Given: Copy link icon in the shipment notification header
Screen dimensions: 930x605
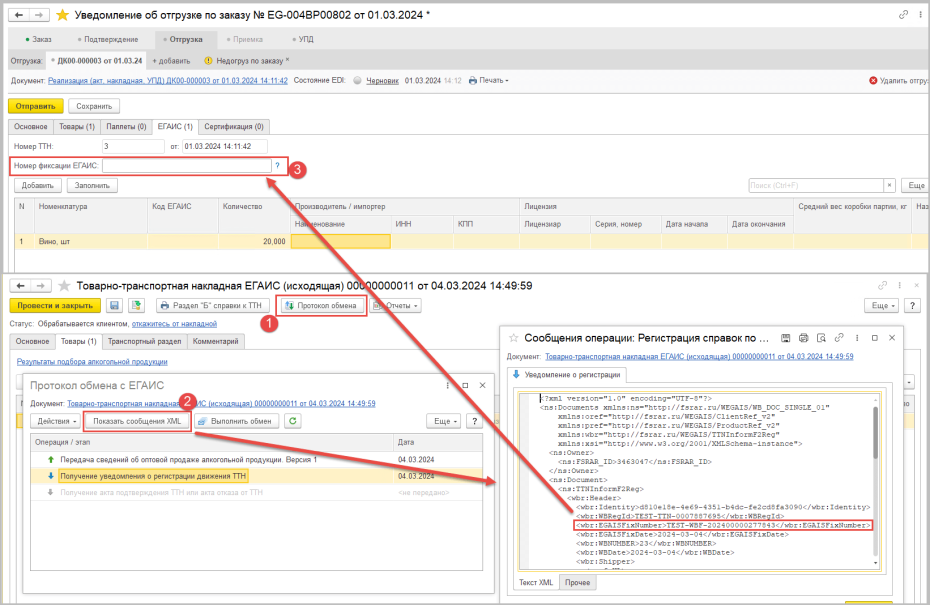Looking at the screenshot, I should tap(903, 15).
